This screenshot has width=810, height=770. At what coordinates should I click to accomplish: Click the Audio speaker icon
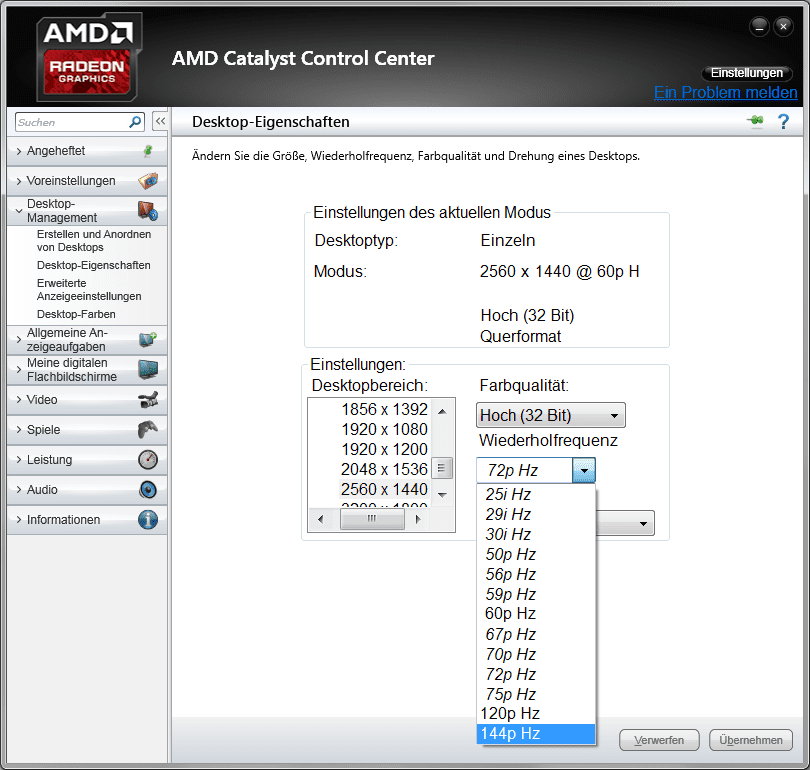pos(148,490)
